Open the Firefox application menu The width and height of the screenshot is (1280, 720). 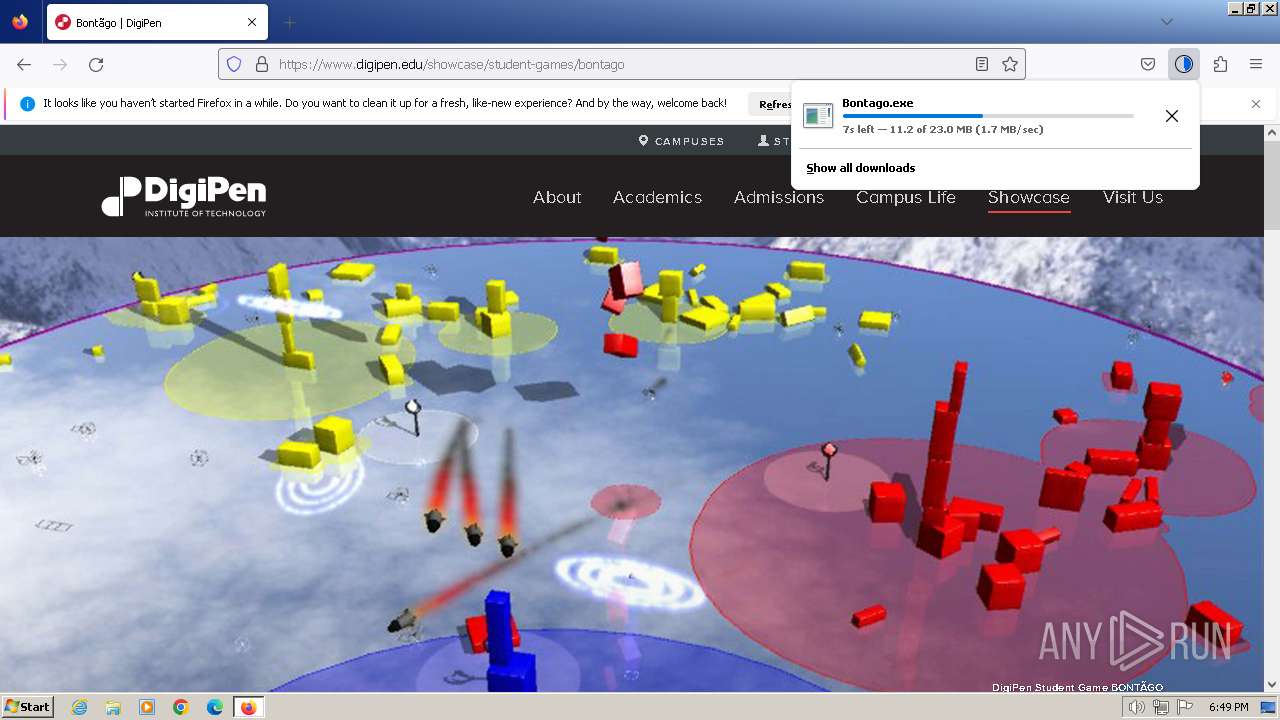1256,64
